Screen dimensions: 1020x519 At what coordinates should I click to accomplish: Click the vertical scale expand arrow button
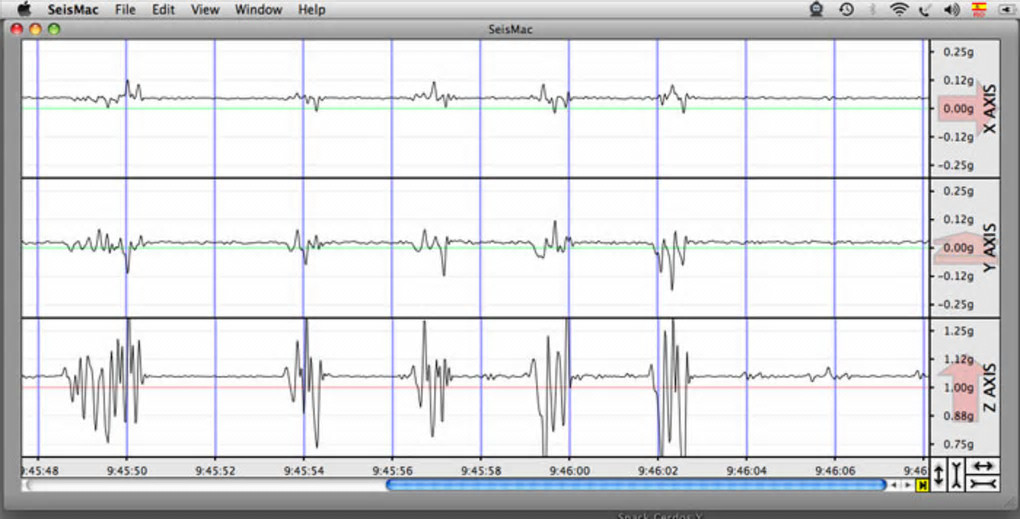click(x=939, y=475)
